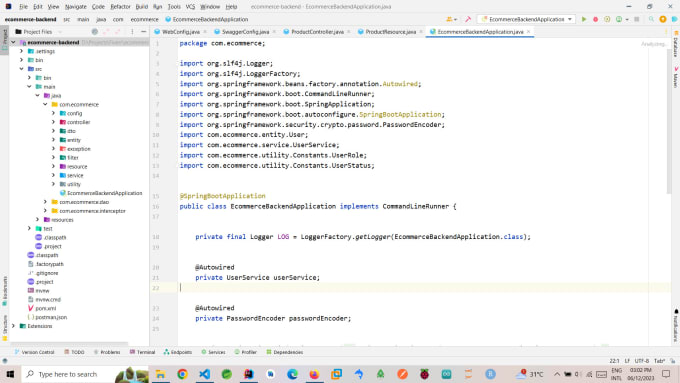The width and height of the screenshot is (680, 383).
Task: Open the Structure tool window on left strip
Action: point(5,327)
